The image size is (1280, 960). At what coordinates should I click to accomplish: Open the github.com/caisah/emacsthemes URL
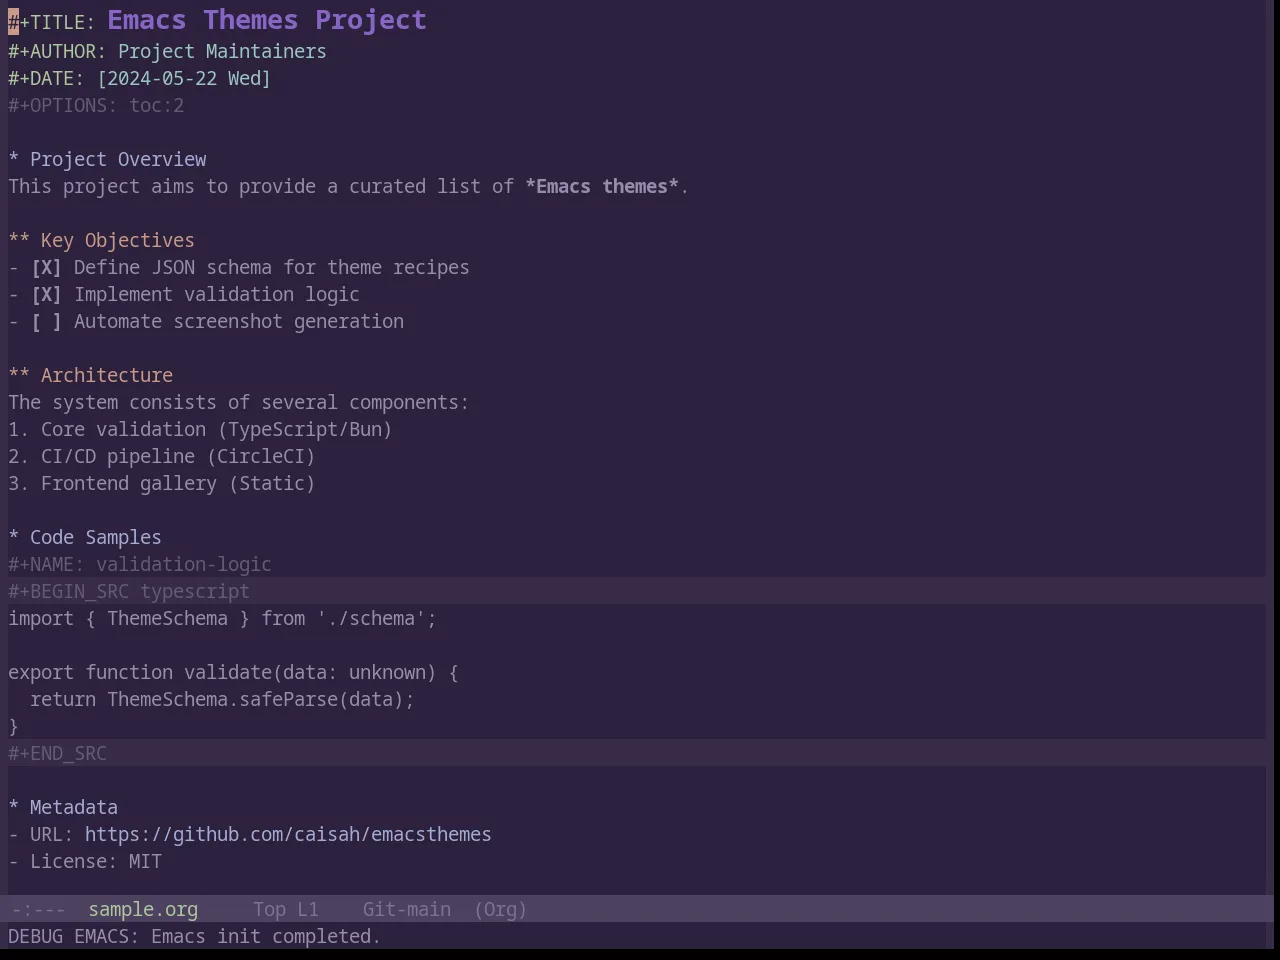(x=288, y=835)
